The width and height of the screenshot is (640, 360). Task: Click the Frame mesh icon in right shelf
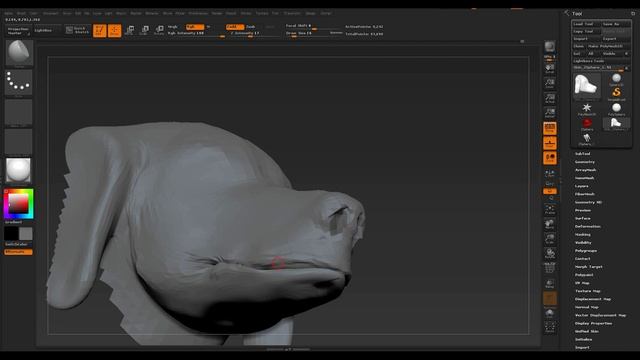coord(550,210)
